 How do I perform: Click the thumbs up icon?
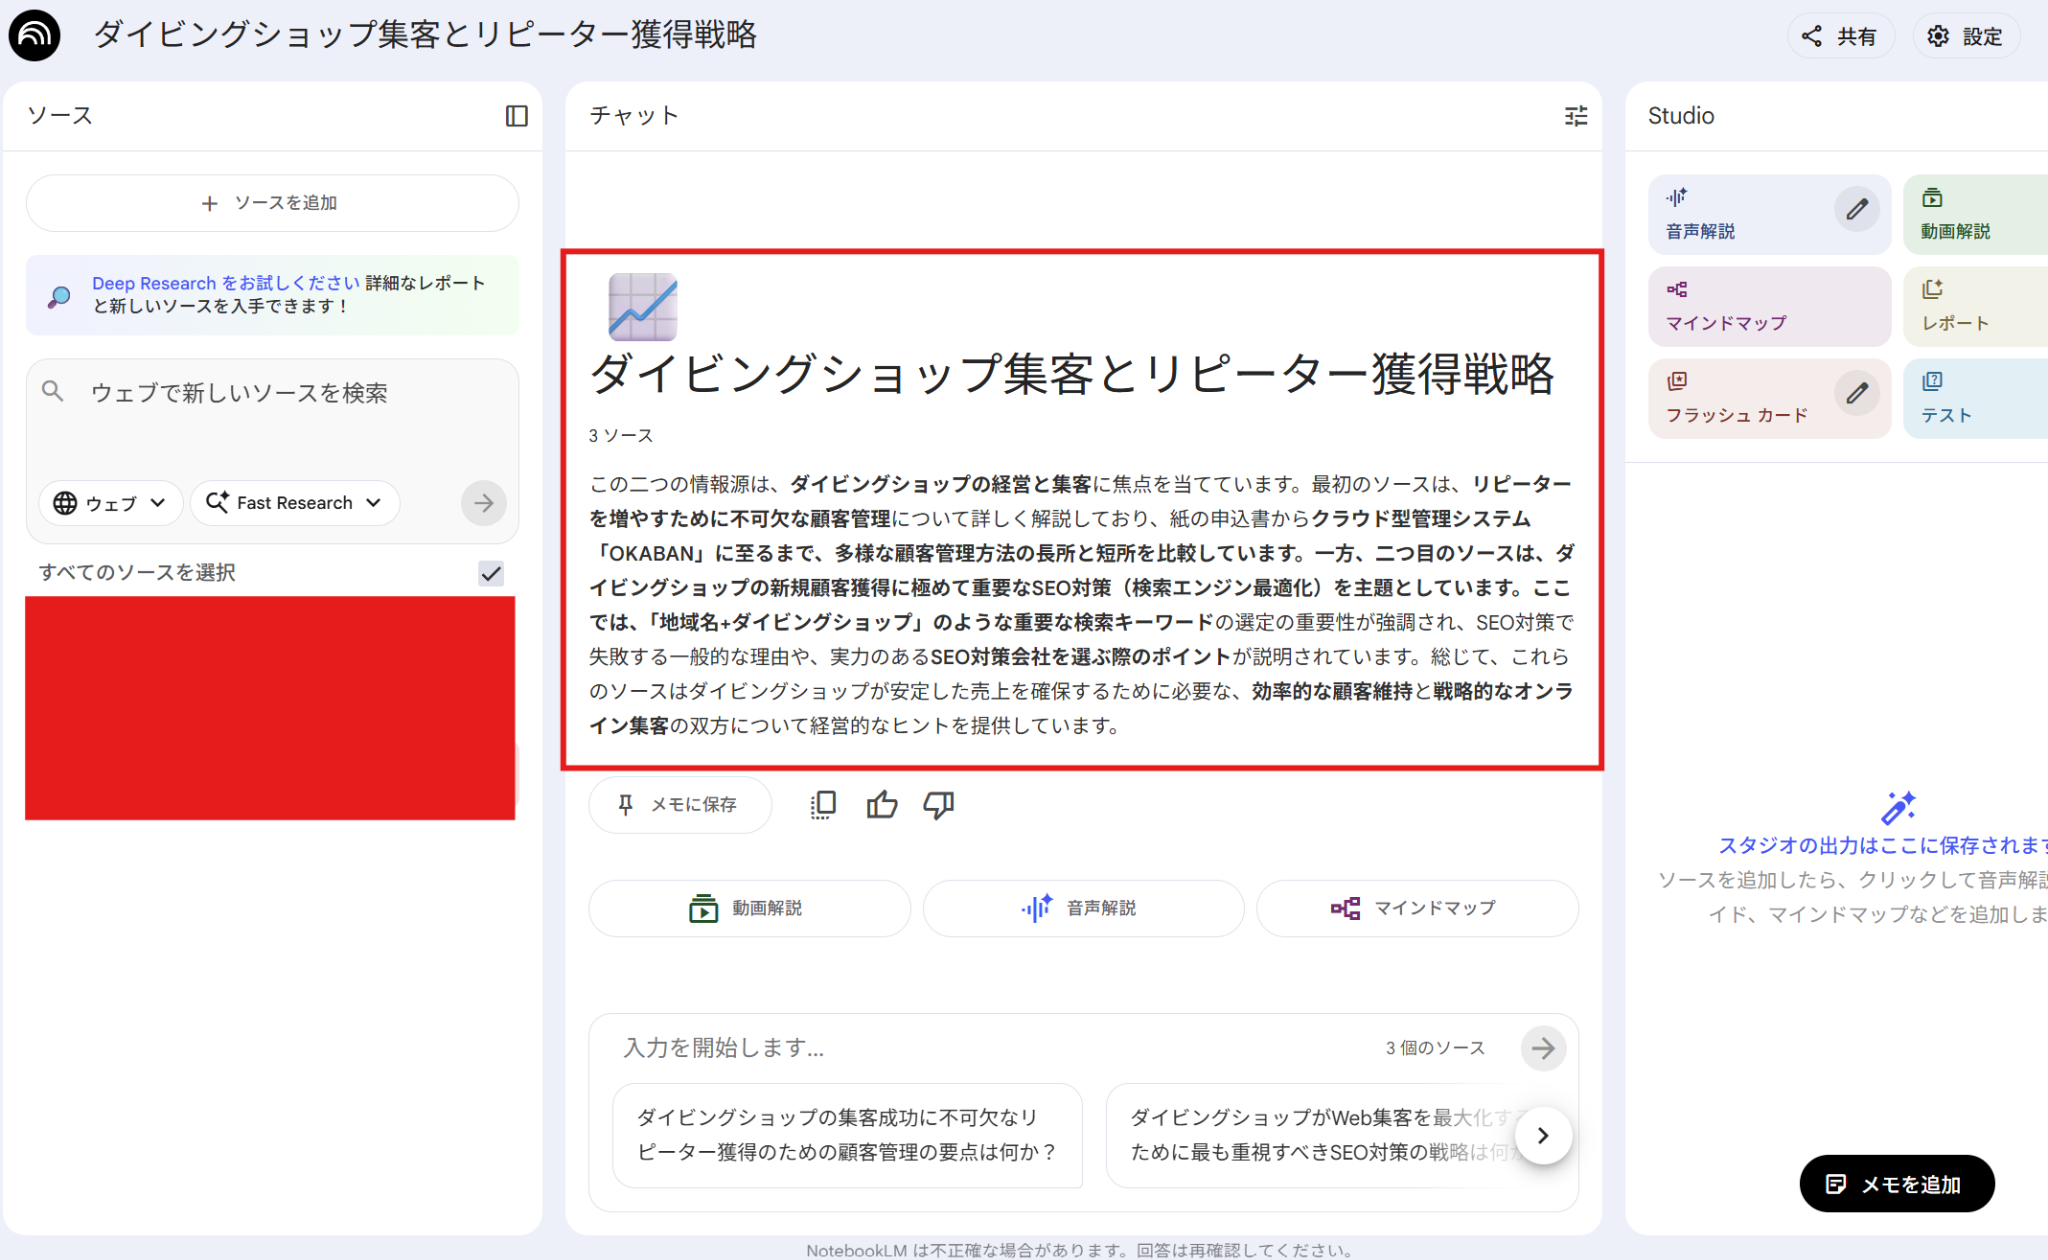coord(882,805)
